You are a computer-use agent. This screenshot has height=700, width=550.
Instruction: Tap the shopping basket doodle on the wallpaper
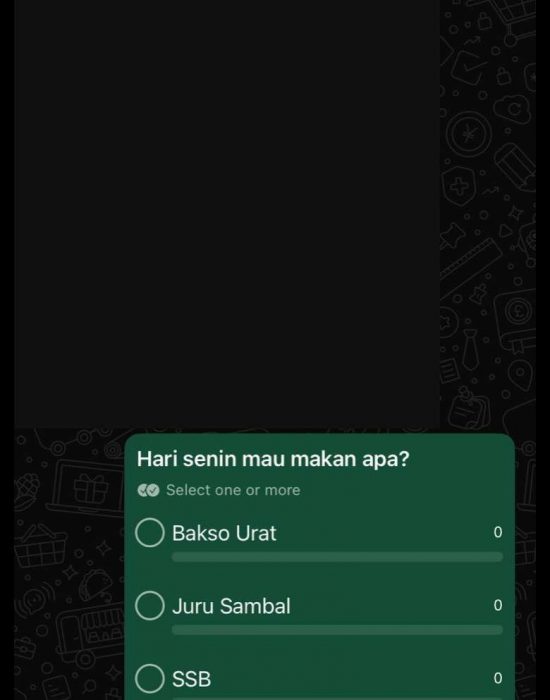point(40,546)
